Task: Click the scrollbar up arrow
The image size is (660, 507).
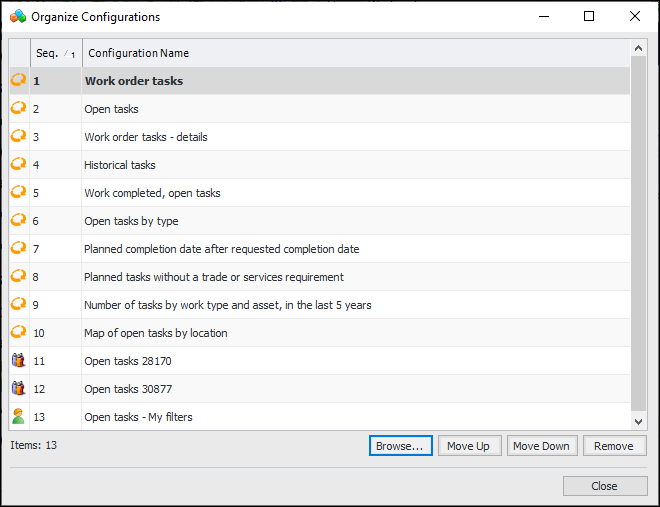Action: (x=638, y=47)
